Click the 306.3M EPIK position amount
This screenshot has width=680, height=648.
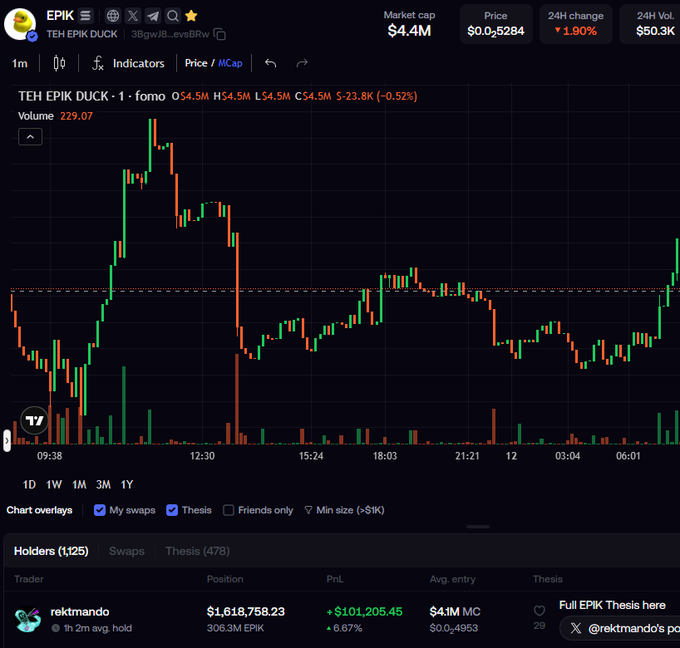235,628
